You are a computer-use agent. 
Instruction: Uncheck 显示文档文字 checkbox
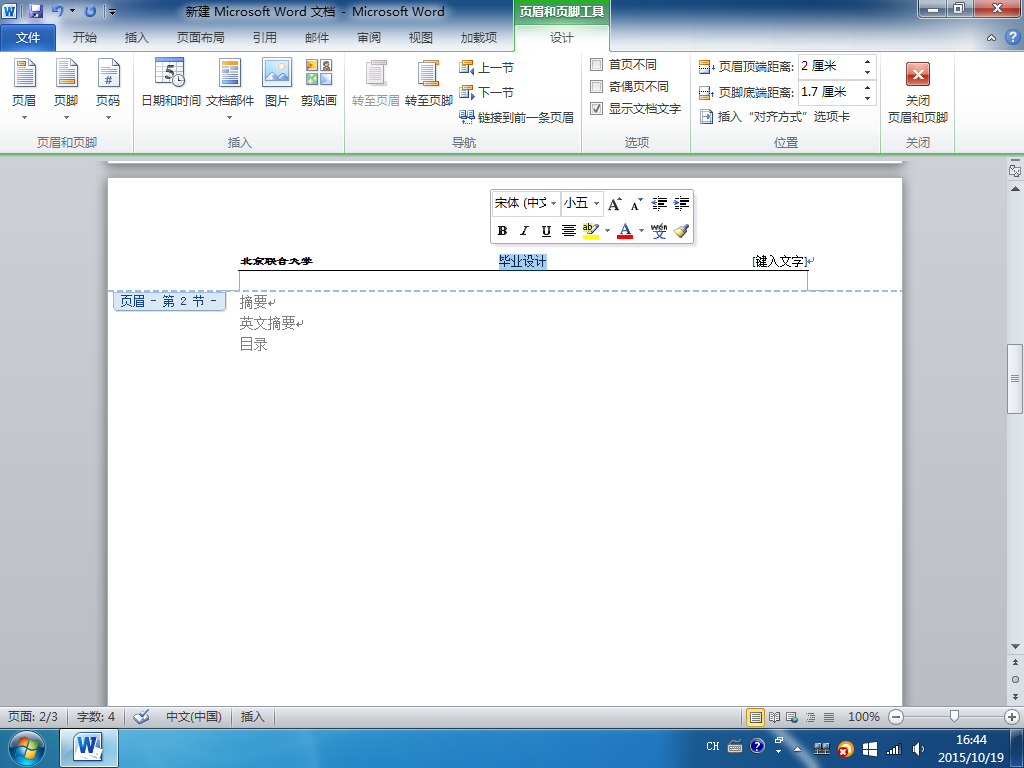pyautogui.click(x=596, y=108)
